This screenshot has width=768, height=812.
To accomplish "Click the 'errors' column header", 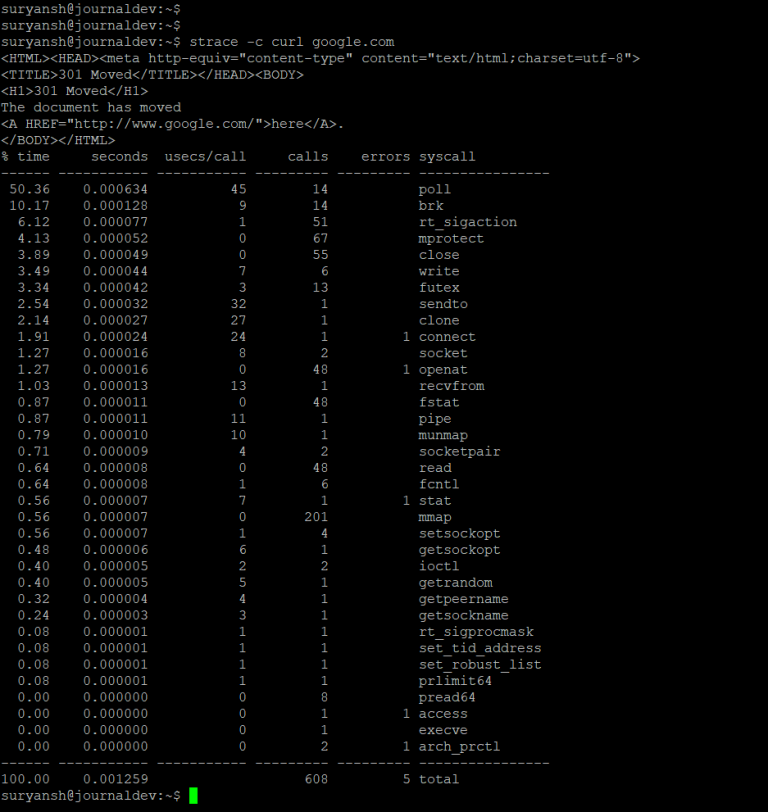I will click(x=385, y=157).
